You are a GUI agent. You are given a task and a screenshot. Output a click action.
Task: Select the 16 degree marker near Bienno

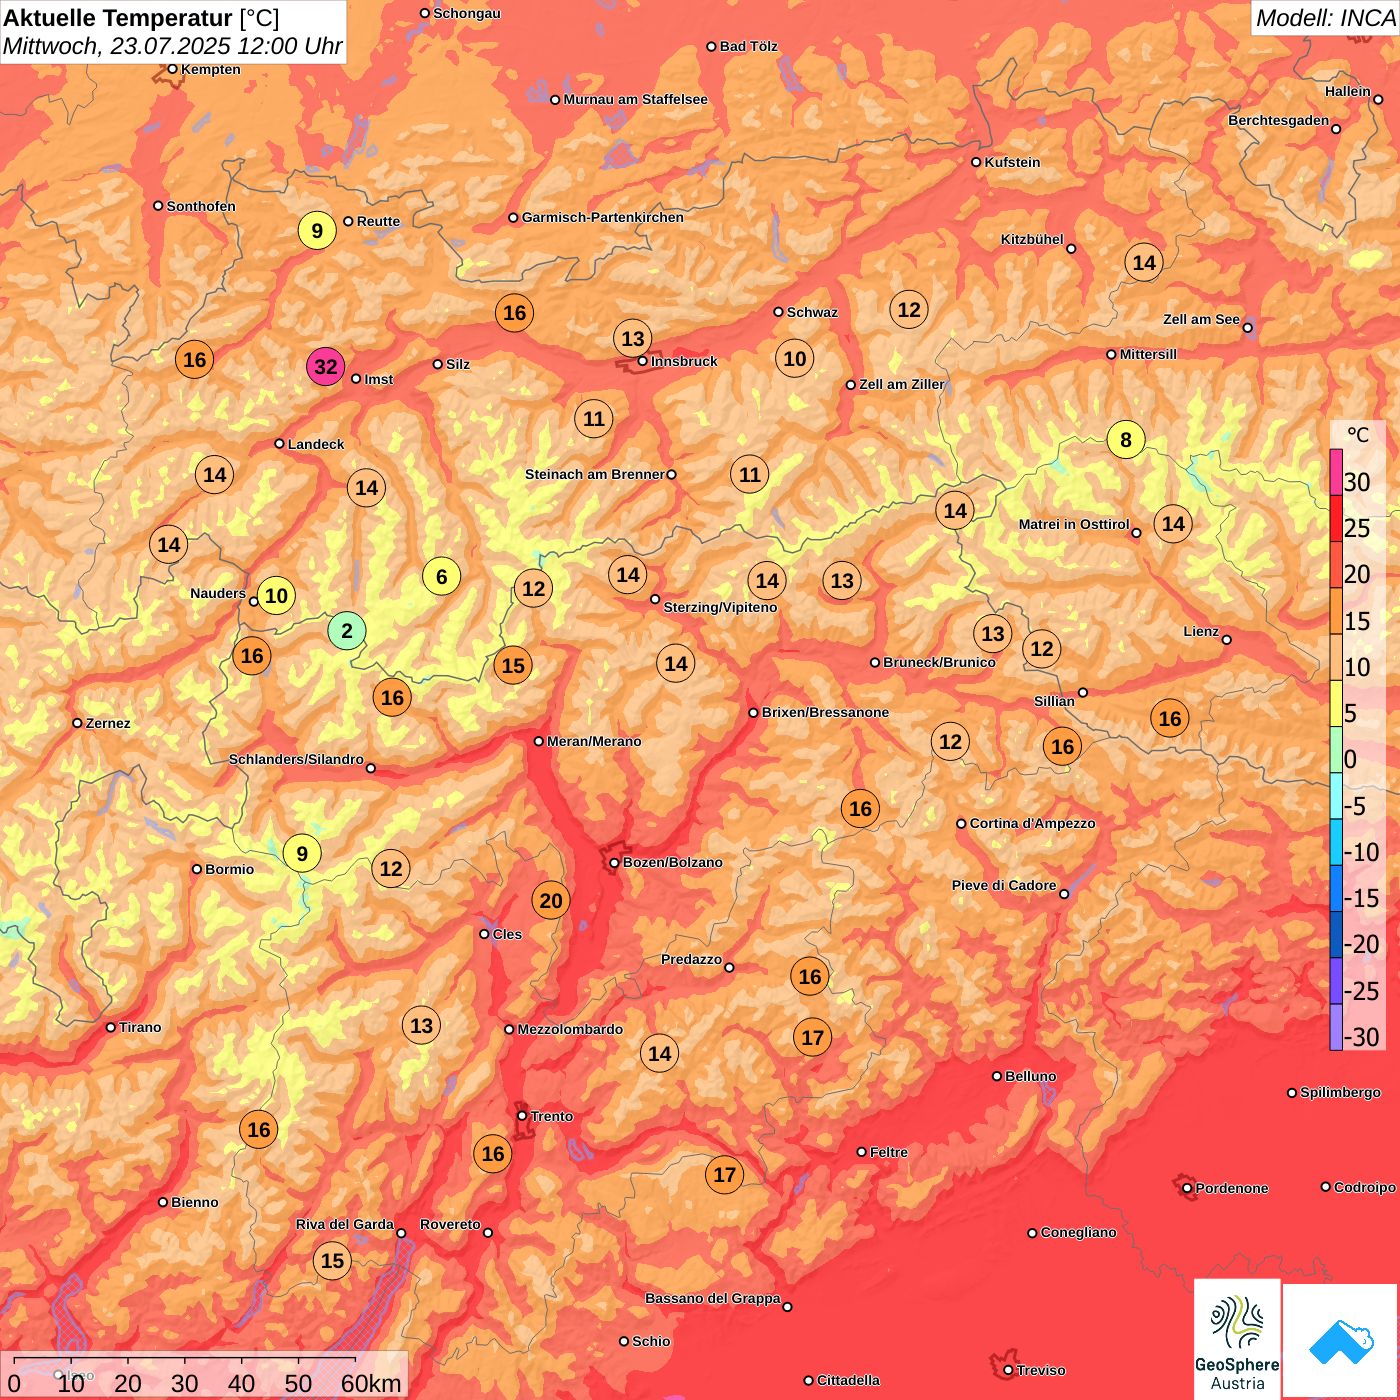coord(259,1130)
